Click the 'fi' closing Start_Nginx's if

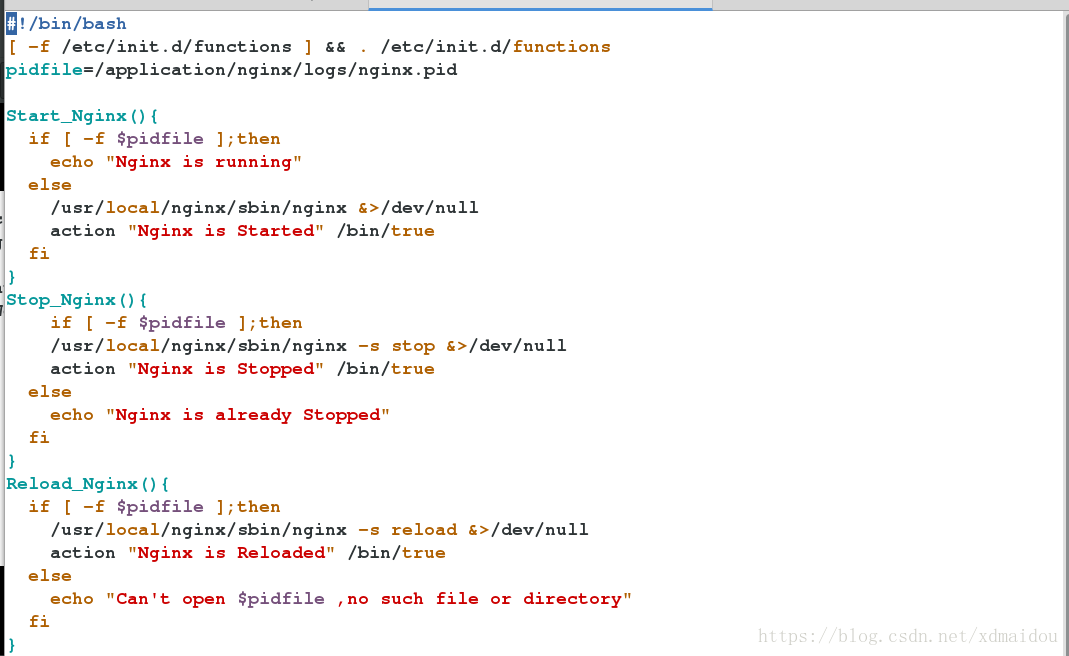click(39, 254)
